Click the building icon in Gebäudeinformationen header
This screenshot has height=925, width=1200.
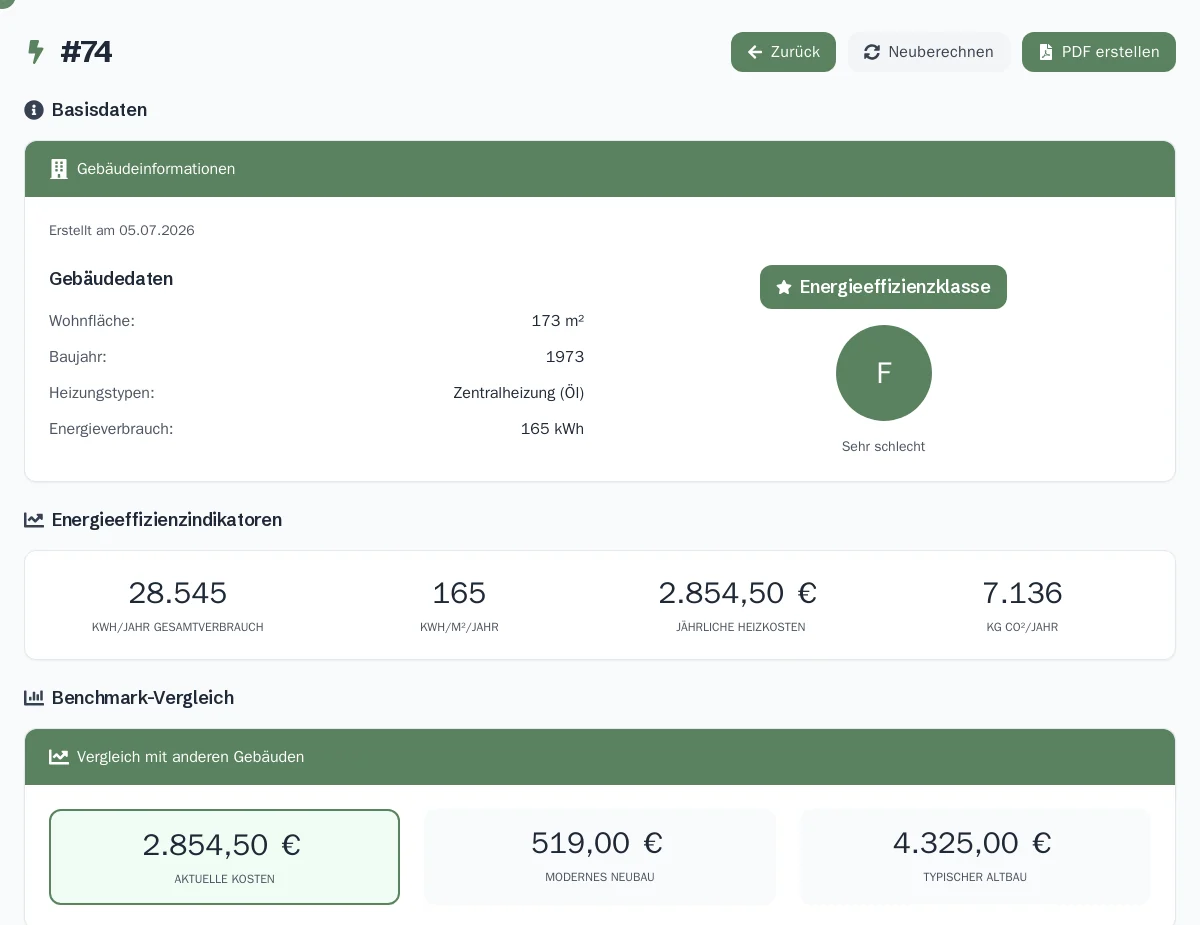[59, 169]
